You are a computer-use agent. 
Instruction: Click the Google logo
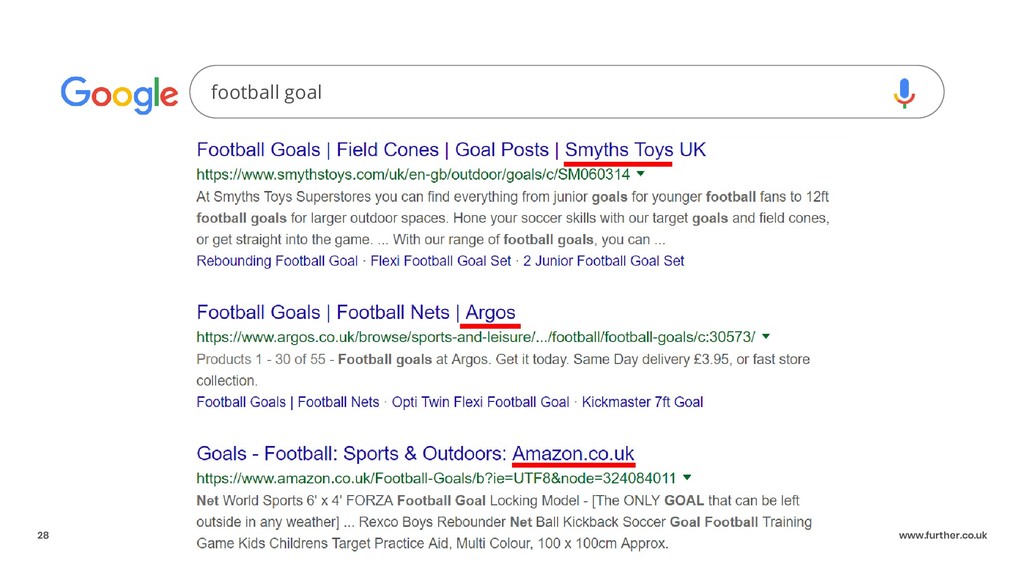119,94
